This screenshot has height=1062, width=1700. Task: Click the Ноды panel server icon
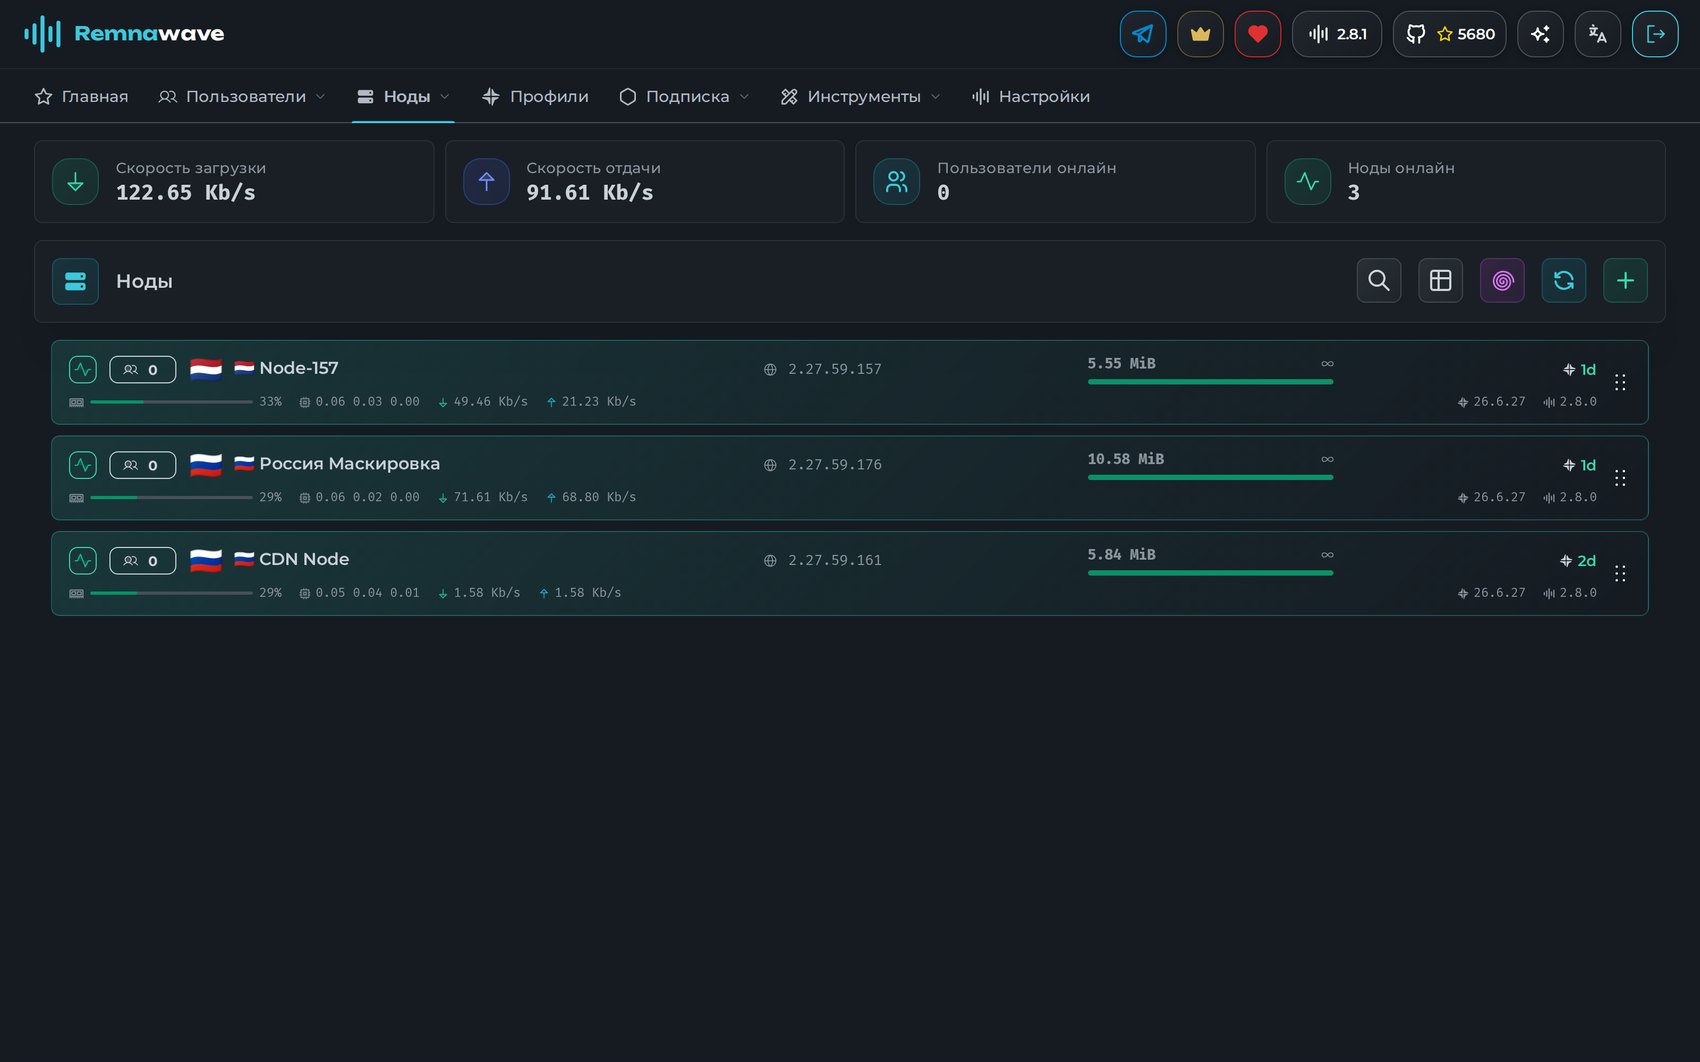(75, 281)
